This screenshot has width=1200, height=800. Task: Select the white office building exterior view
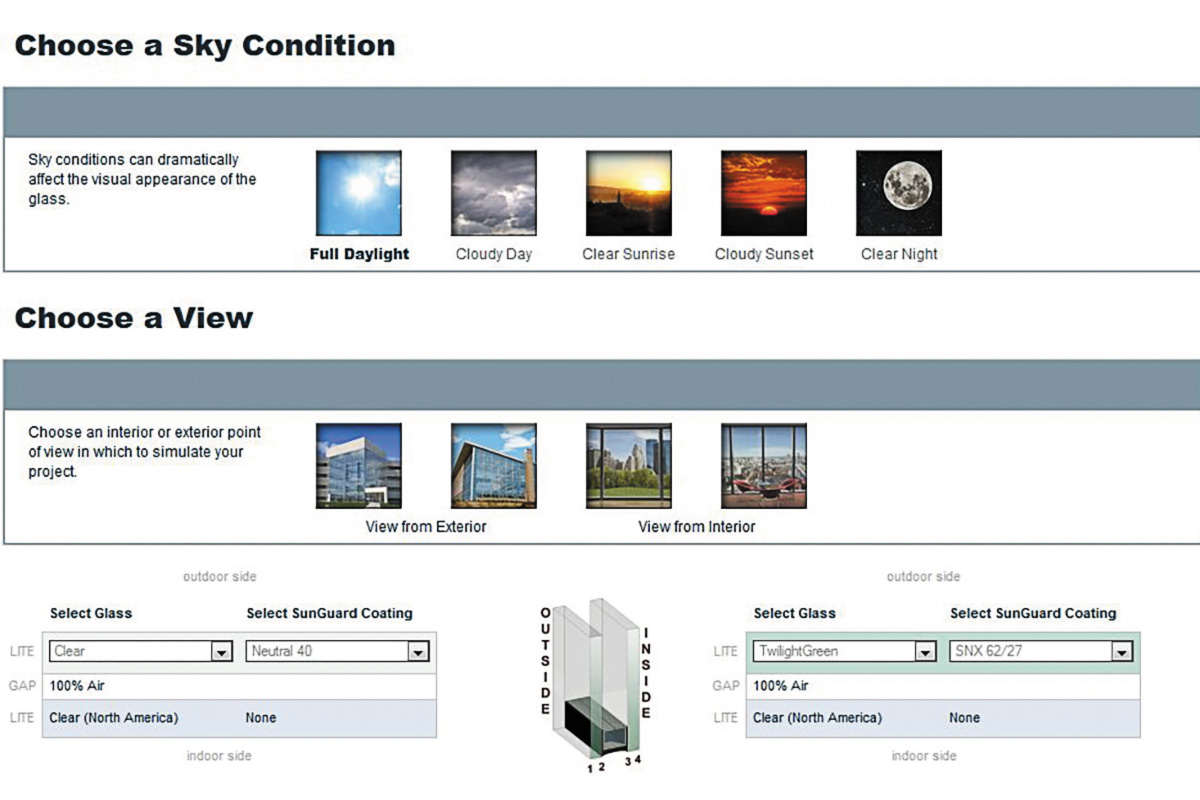click(x=359, y=466)
